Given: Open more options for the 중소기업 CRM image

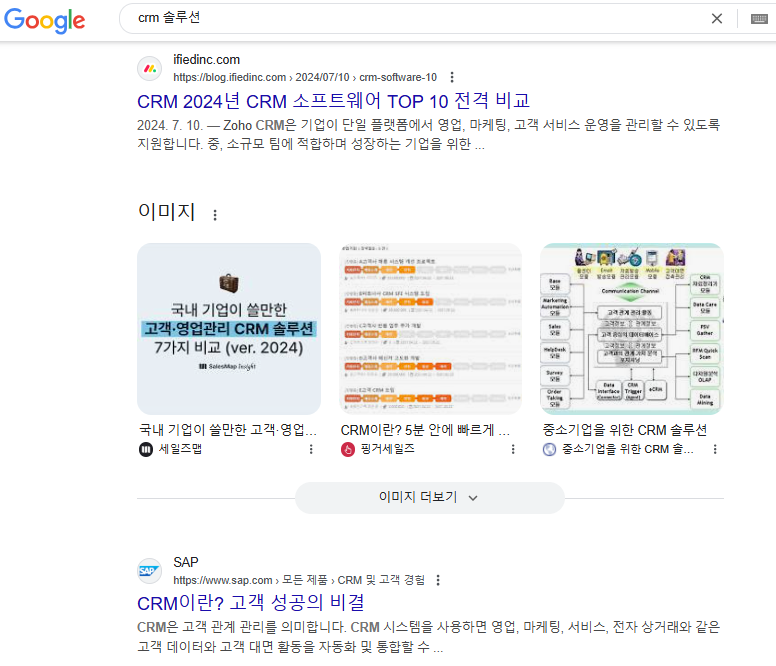Looking at the screenshot, I should click(x=715, y=449).
